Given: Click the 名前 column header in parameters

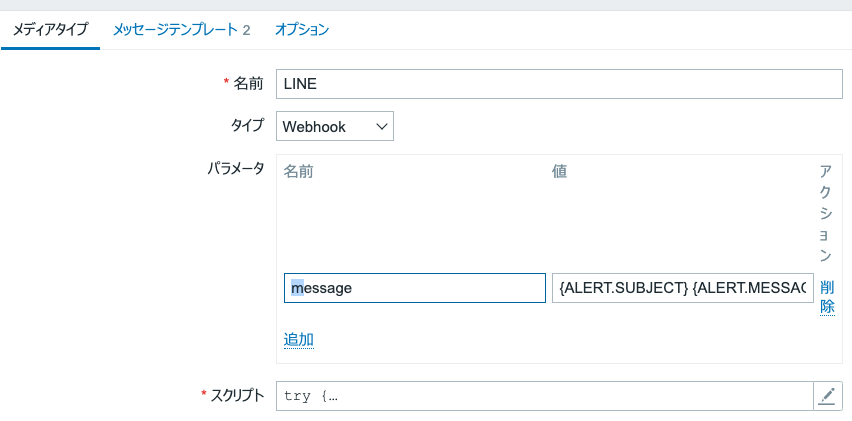Looking at the screenshot, I should click(x=298, y=172).
